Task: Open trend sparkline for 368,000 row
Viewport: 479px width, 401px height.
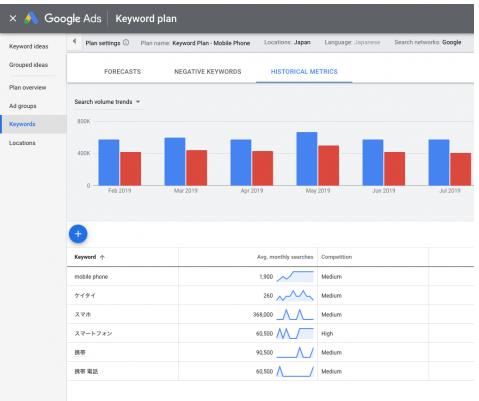Action: click(295, 314)
